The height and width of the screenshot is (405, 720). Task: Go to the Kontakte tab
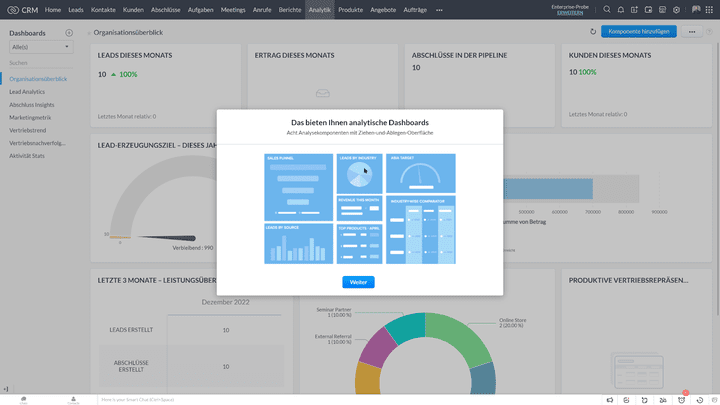pyautogui.click(x=103, y=10)
